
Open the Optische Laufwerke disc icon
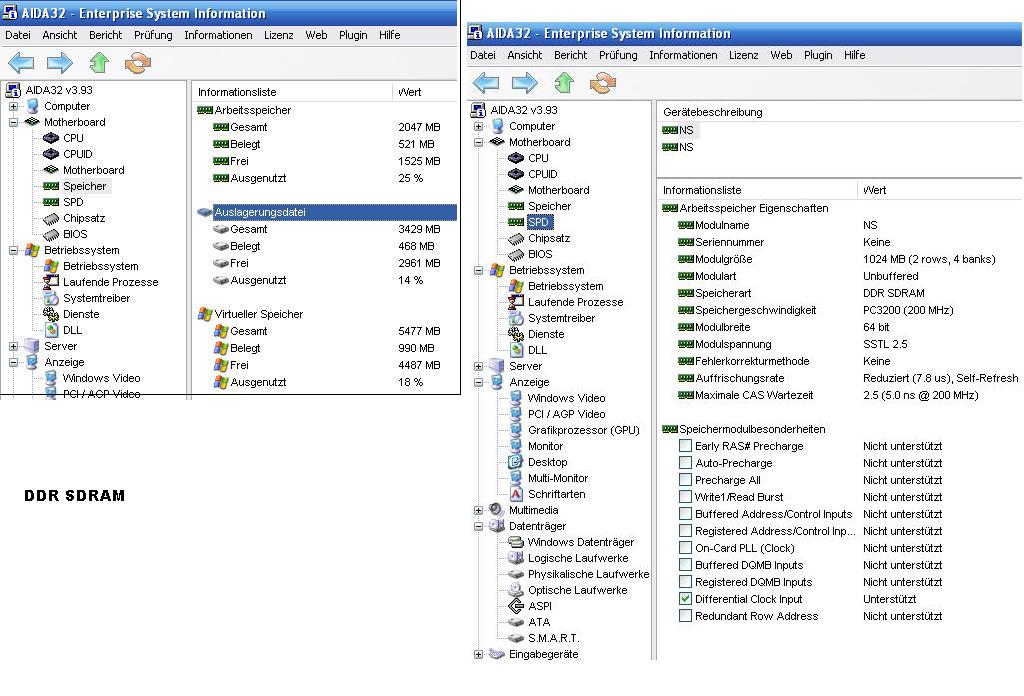[516, 590]
